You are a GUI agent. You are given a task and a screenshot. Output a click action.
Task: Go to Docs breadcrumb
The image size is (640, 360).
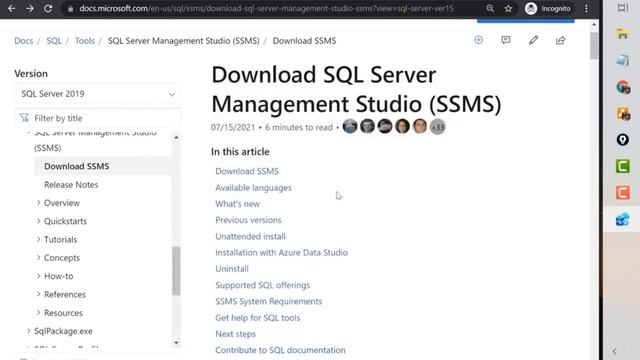click(x=24, y=41)
